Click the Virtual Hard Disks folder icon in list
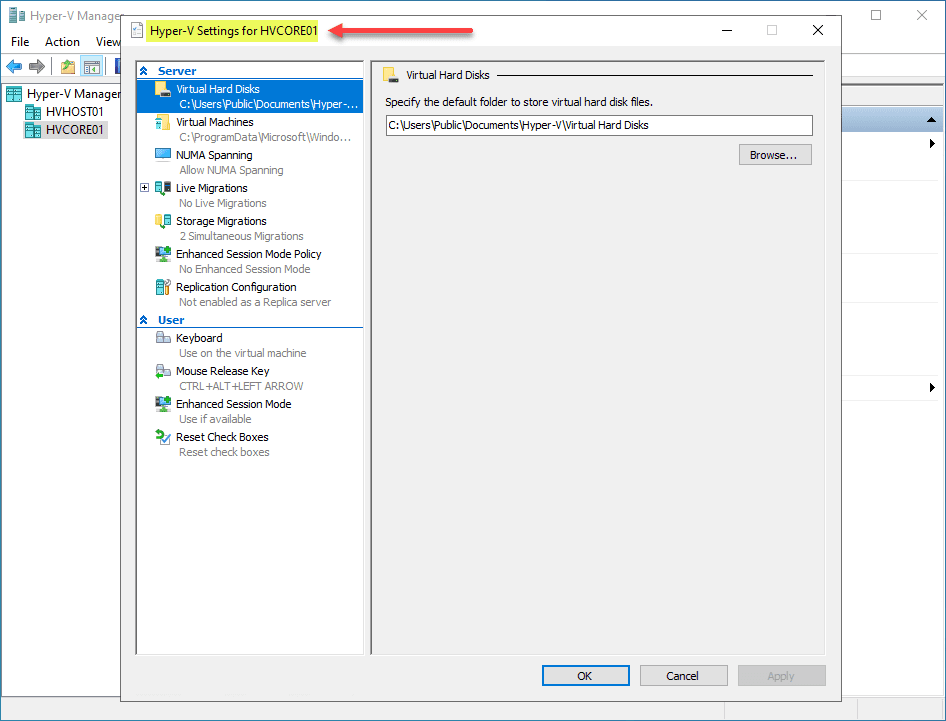Screen dimensions: 946x721 click(162, 89)
